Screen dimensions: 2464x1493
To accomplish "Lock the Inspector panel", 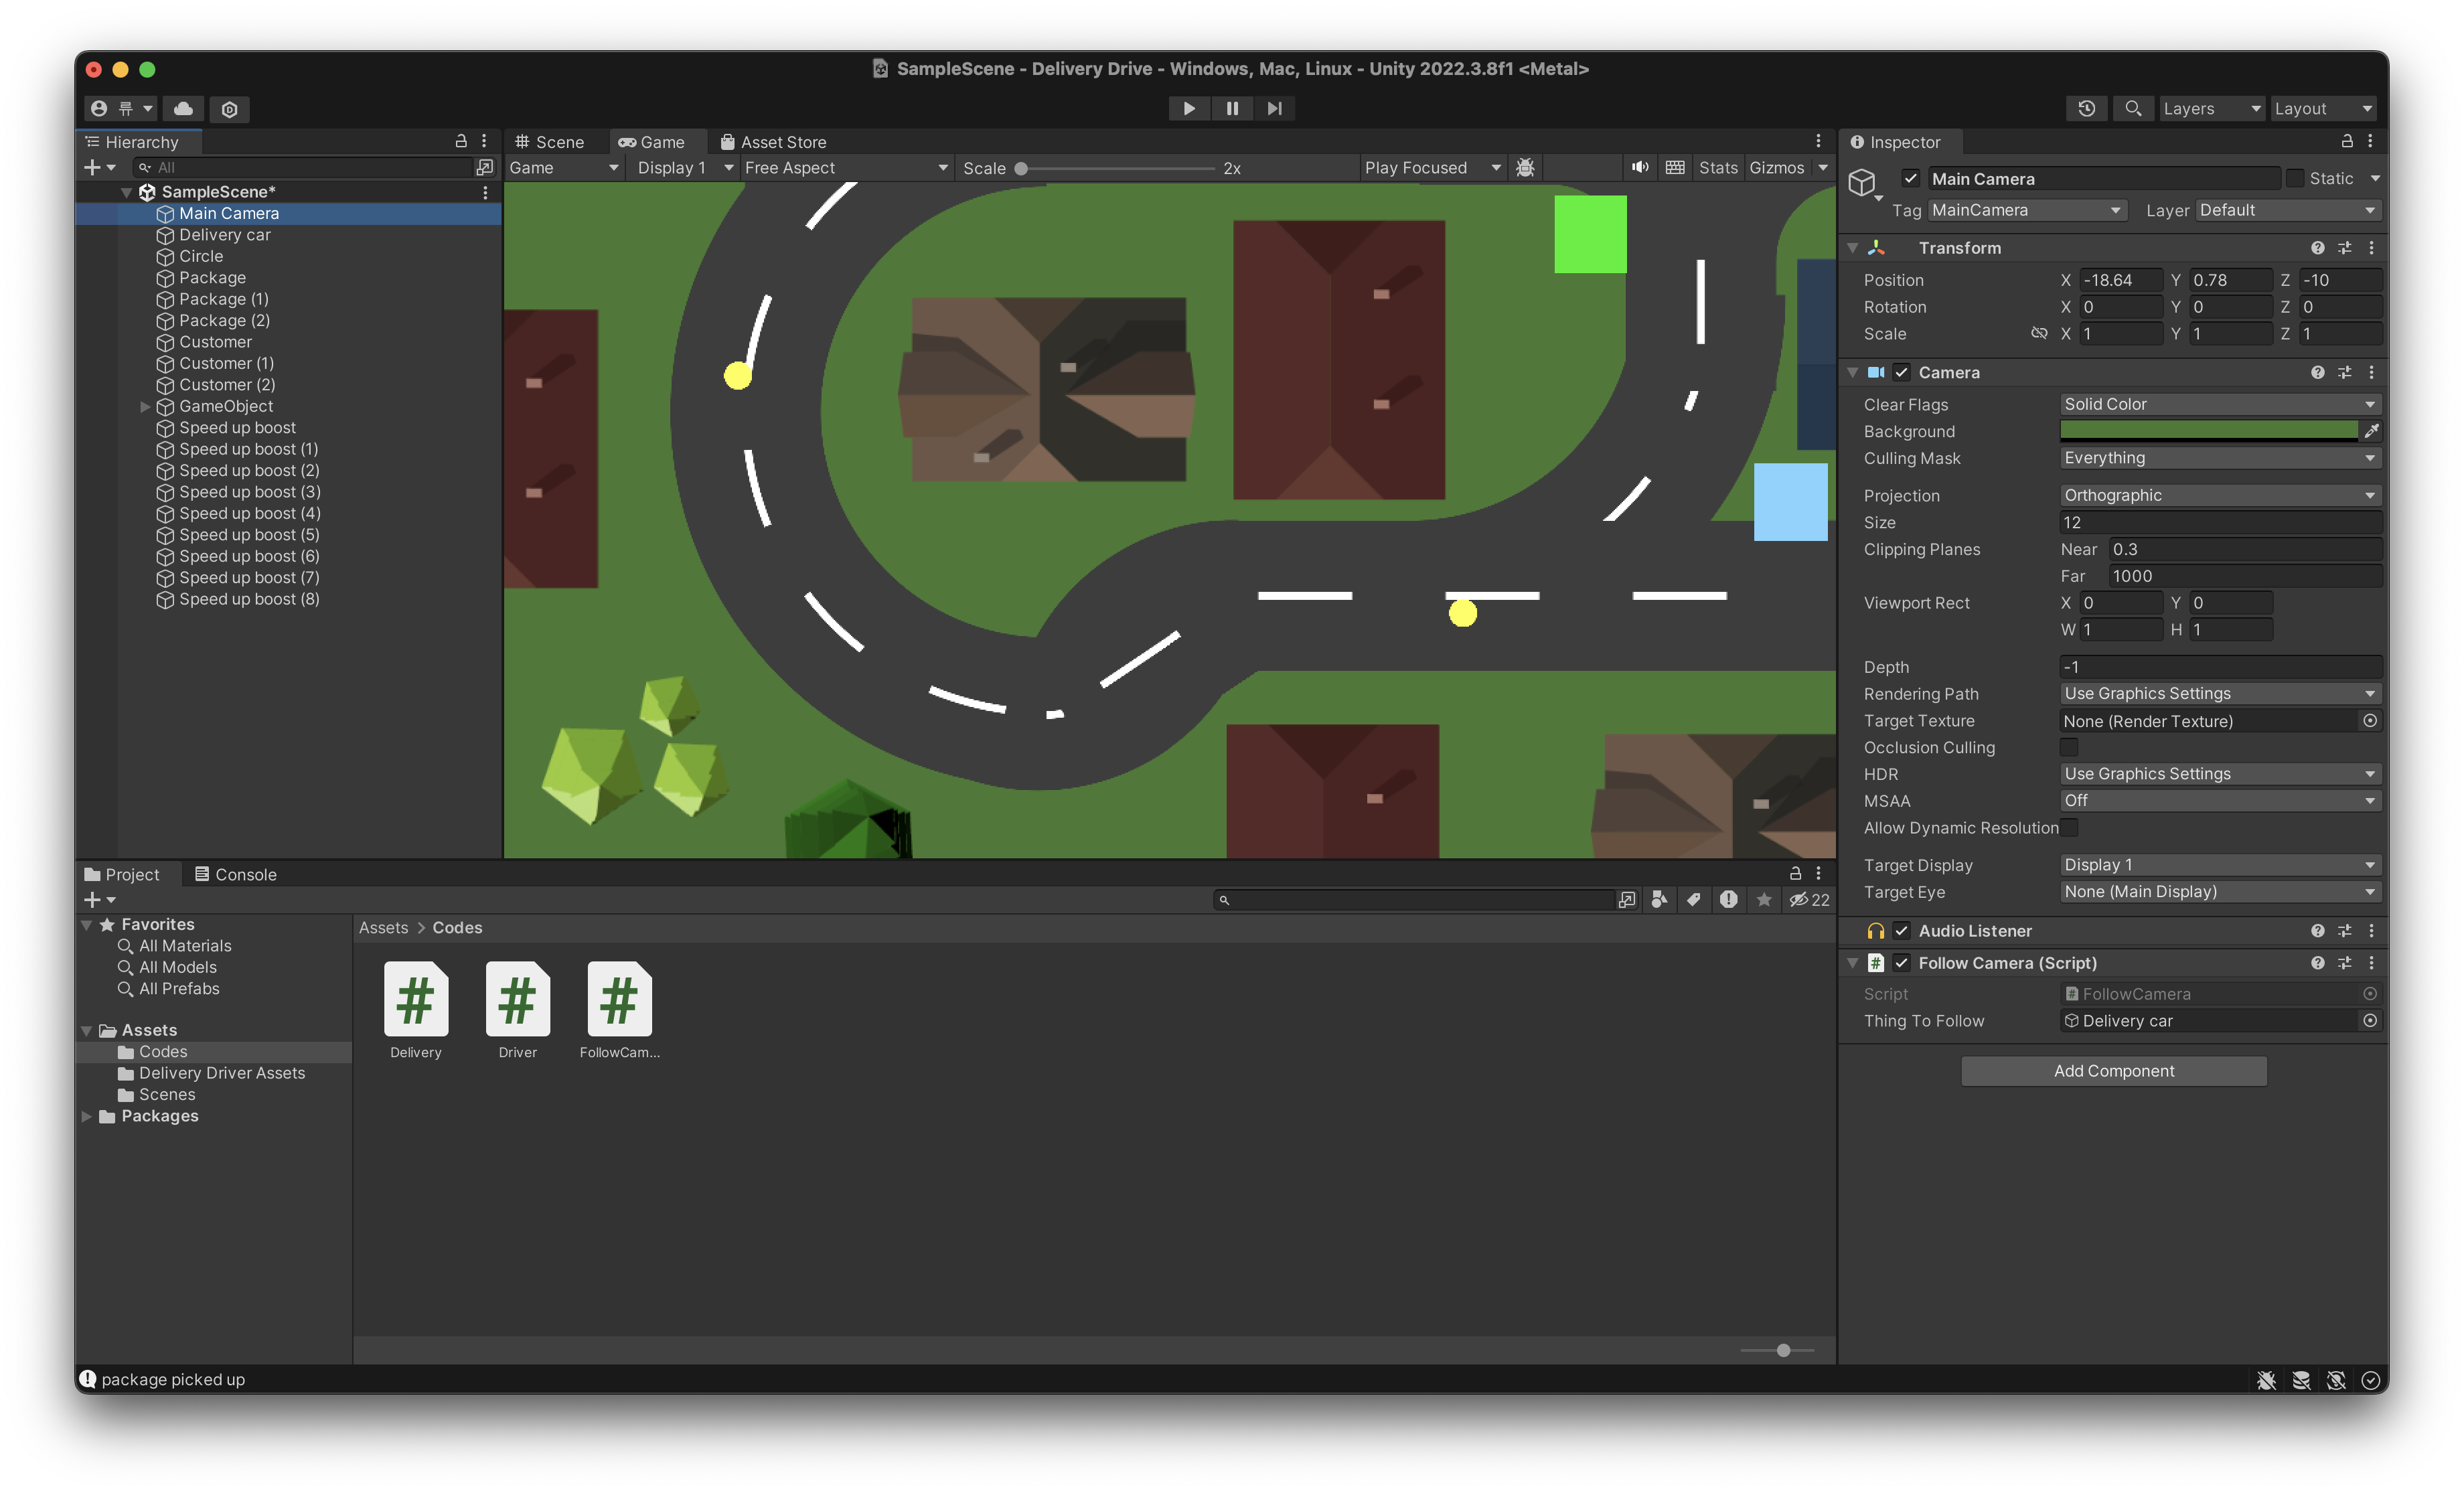I will click(2346, 141).
